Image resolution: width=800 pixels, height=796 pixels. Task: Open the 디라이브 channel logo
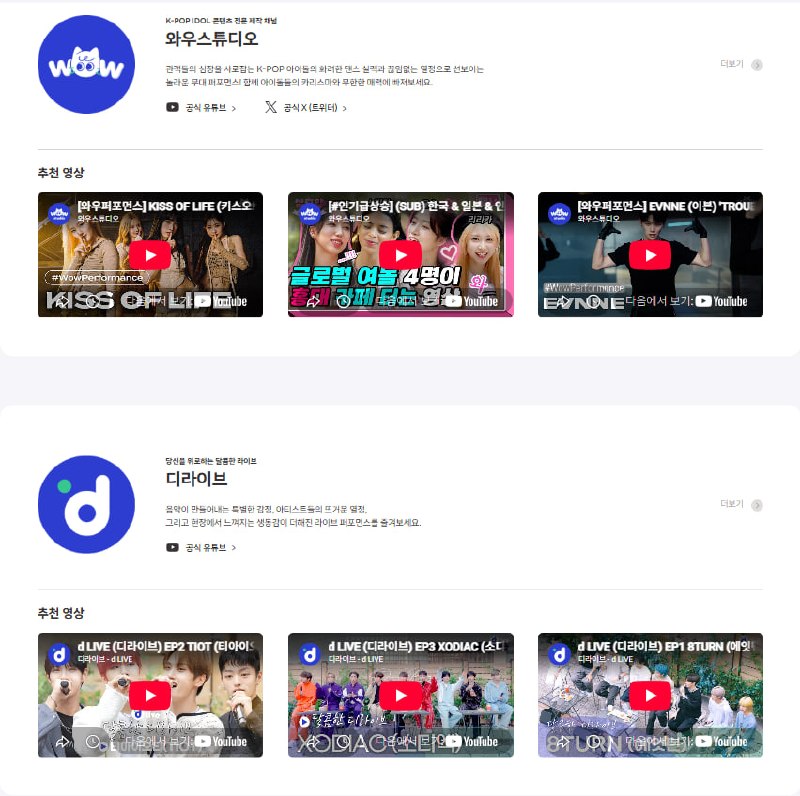(x=86, y=504)
